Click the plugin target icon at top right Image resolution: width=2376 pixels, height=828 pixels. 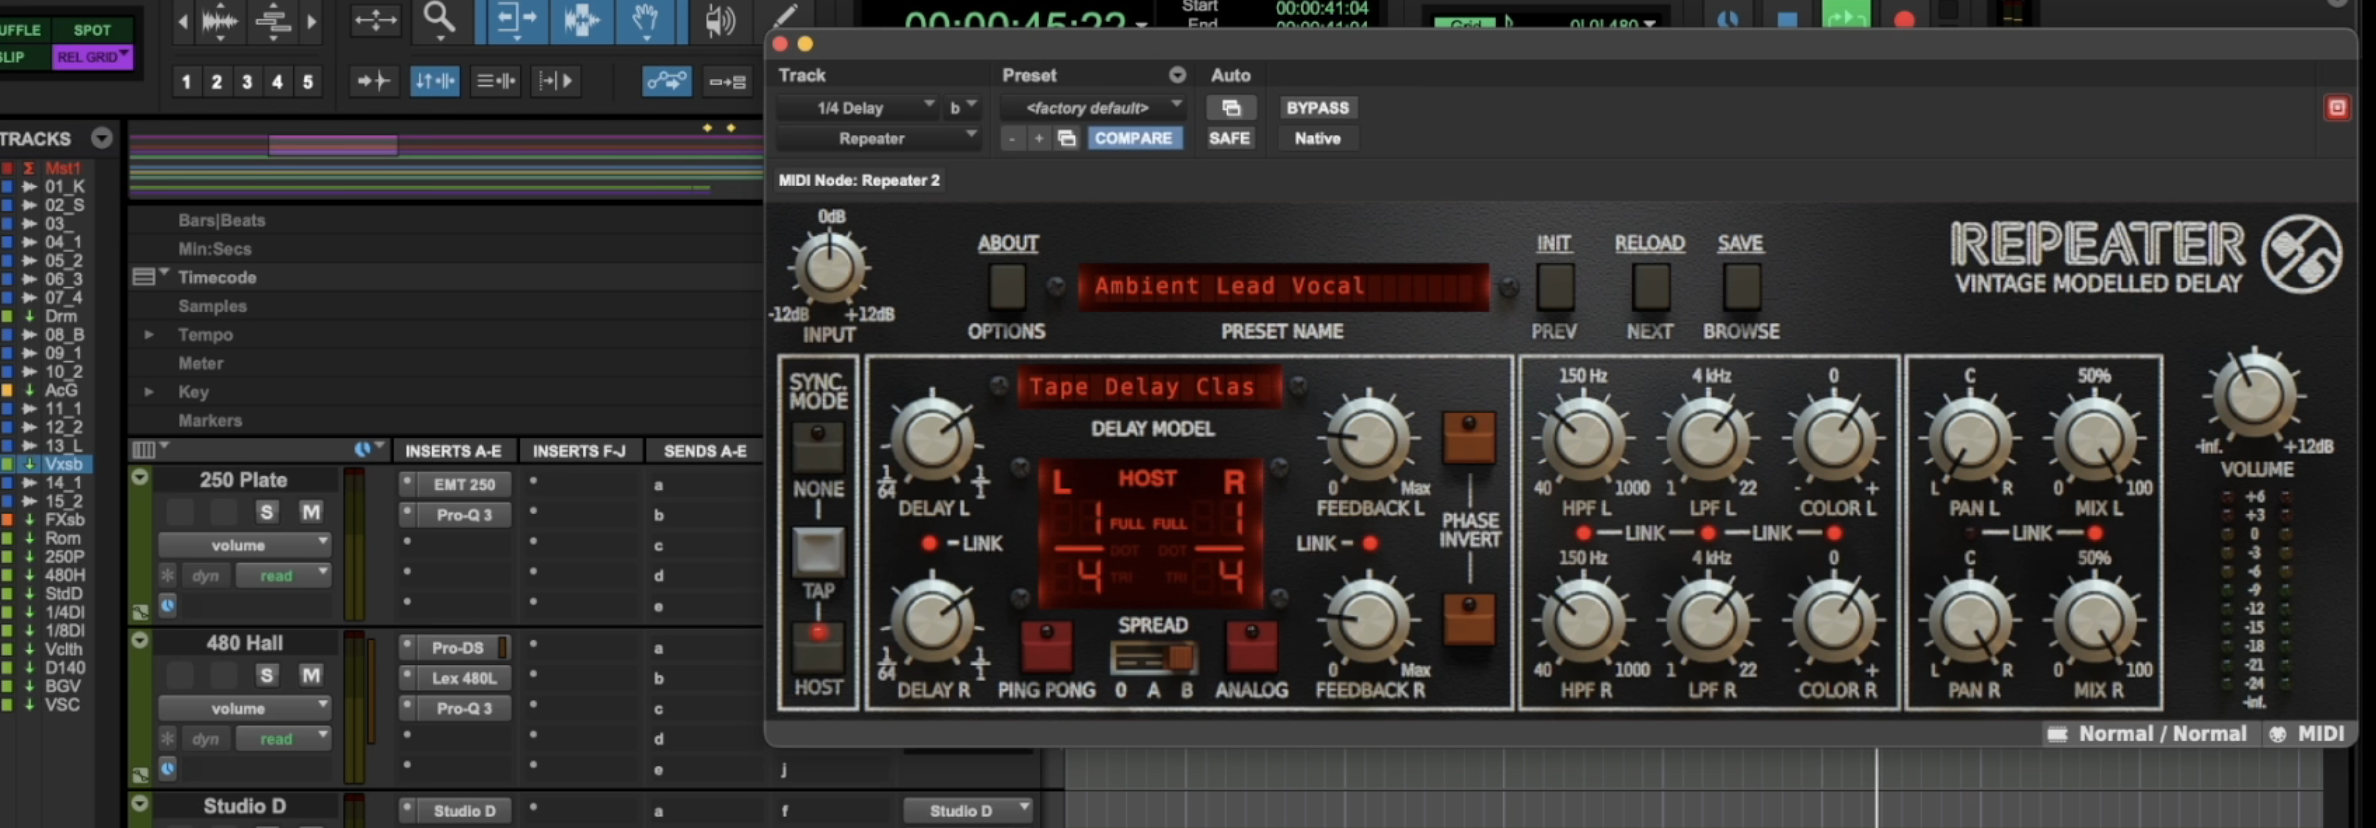(2337, 108)
